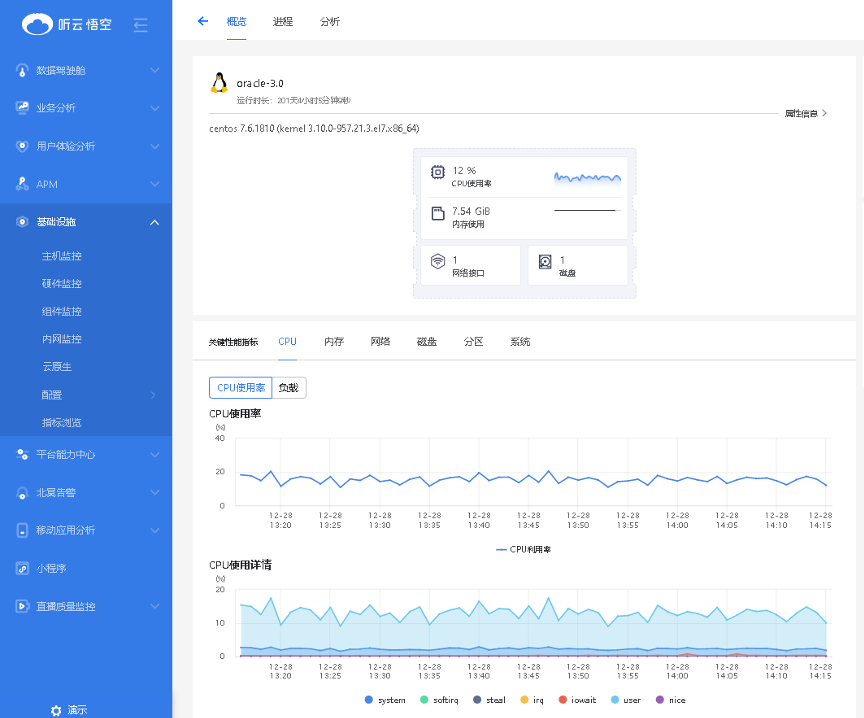Image resolution: width=864 pixels, height=718 pixels.
Task: Open the 内存 metrics tab
Action: click(334, 341)
